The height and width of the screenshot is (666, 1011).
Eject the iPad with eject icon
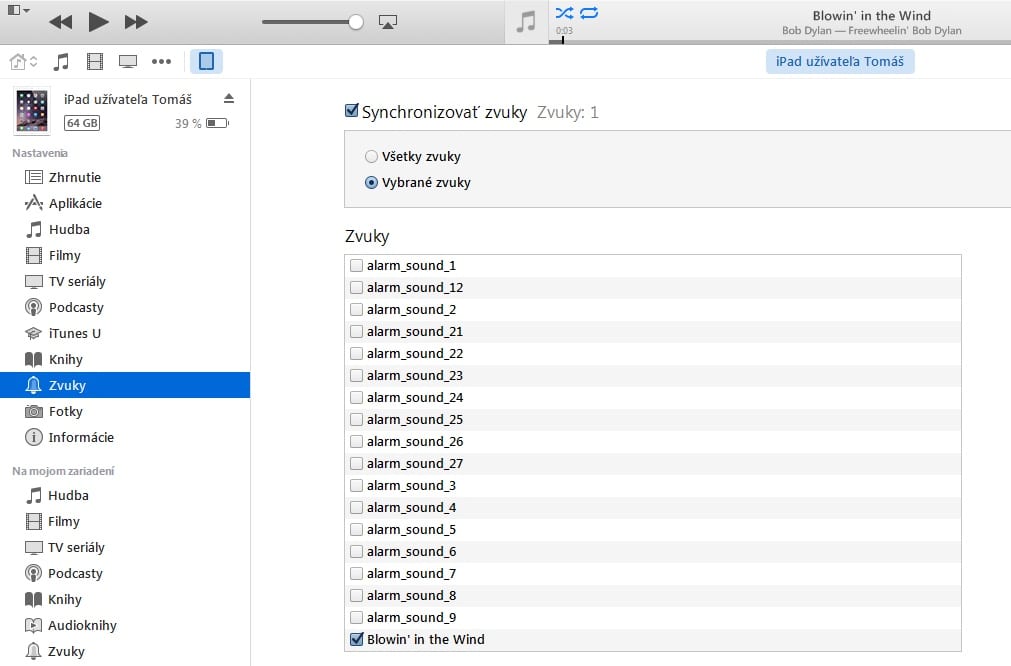tap(229, 99)
